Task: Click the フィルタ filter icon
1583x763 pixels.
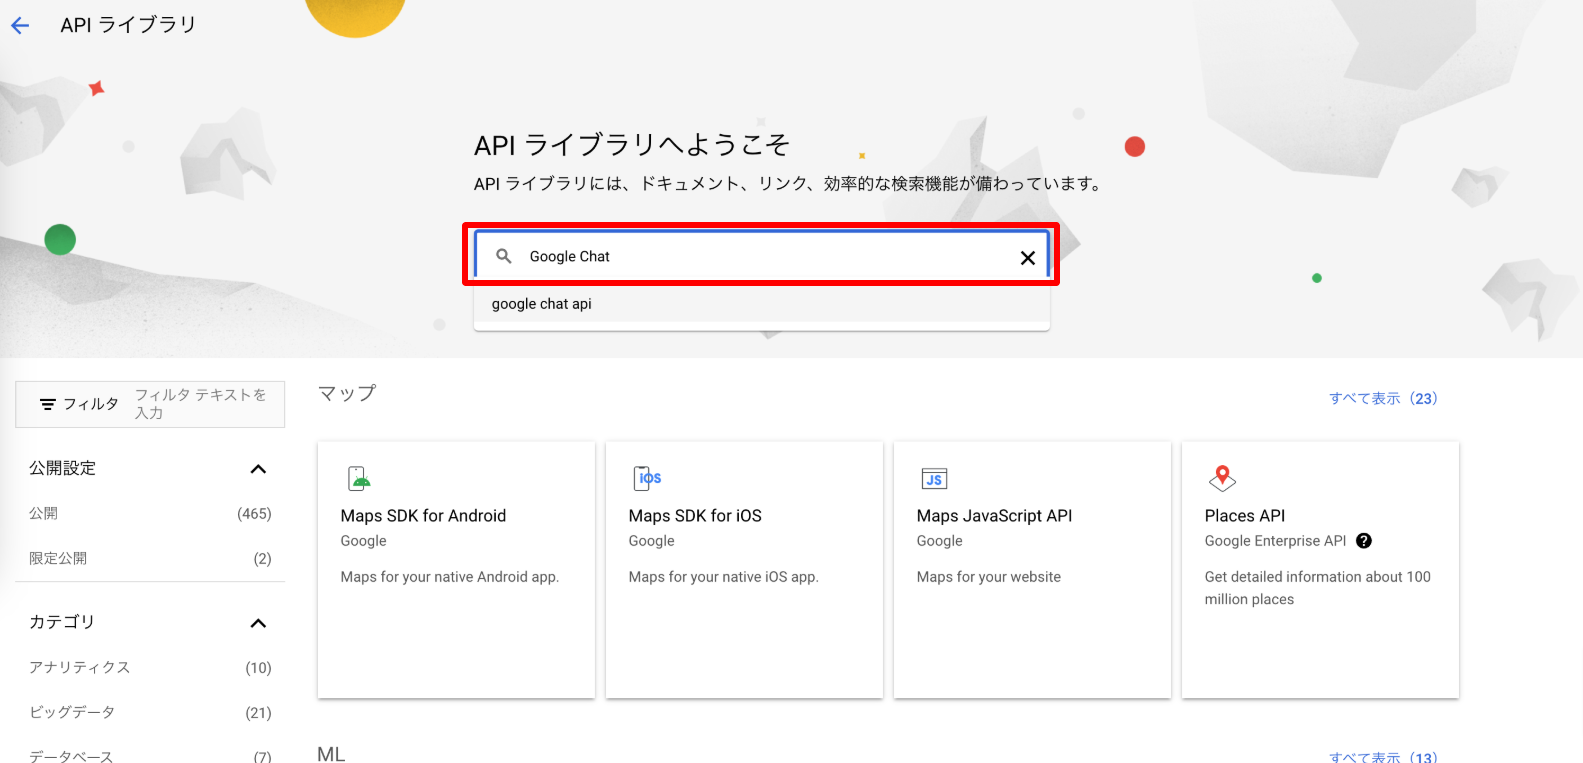Action: 47,404
